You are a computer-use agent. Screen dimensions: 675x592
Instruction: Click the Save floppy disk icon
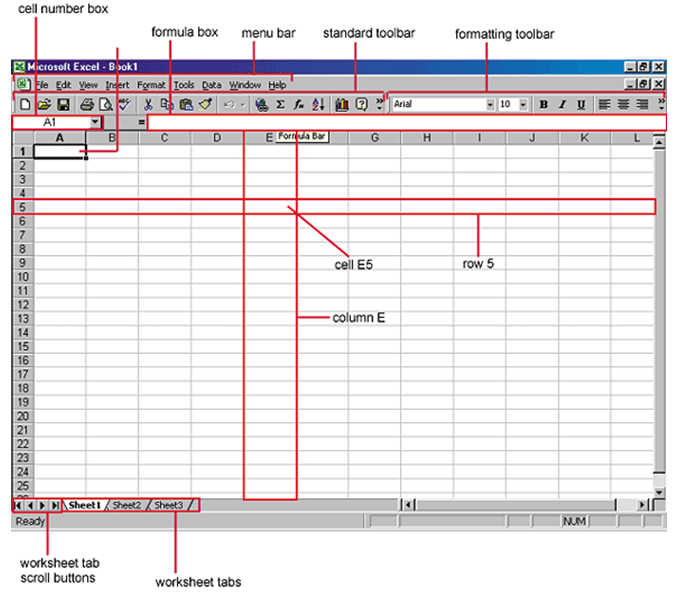pos(63,104)
